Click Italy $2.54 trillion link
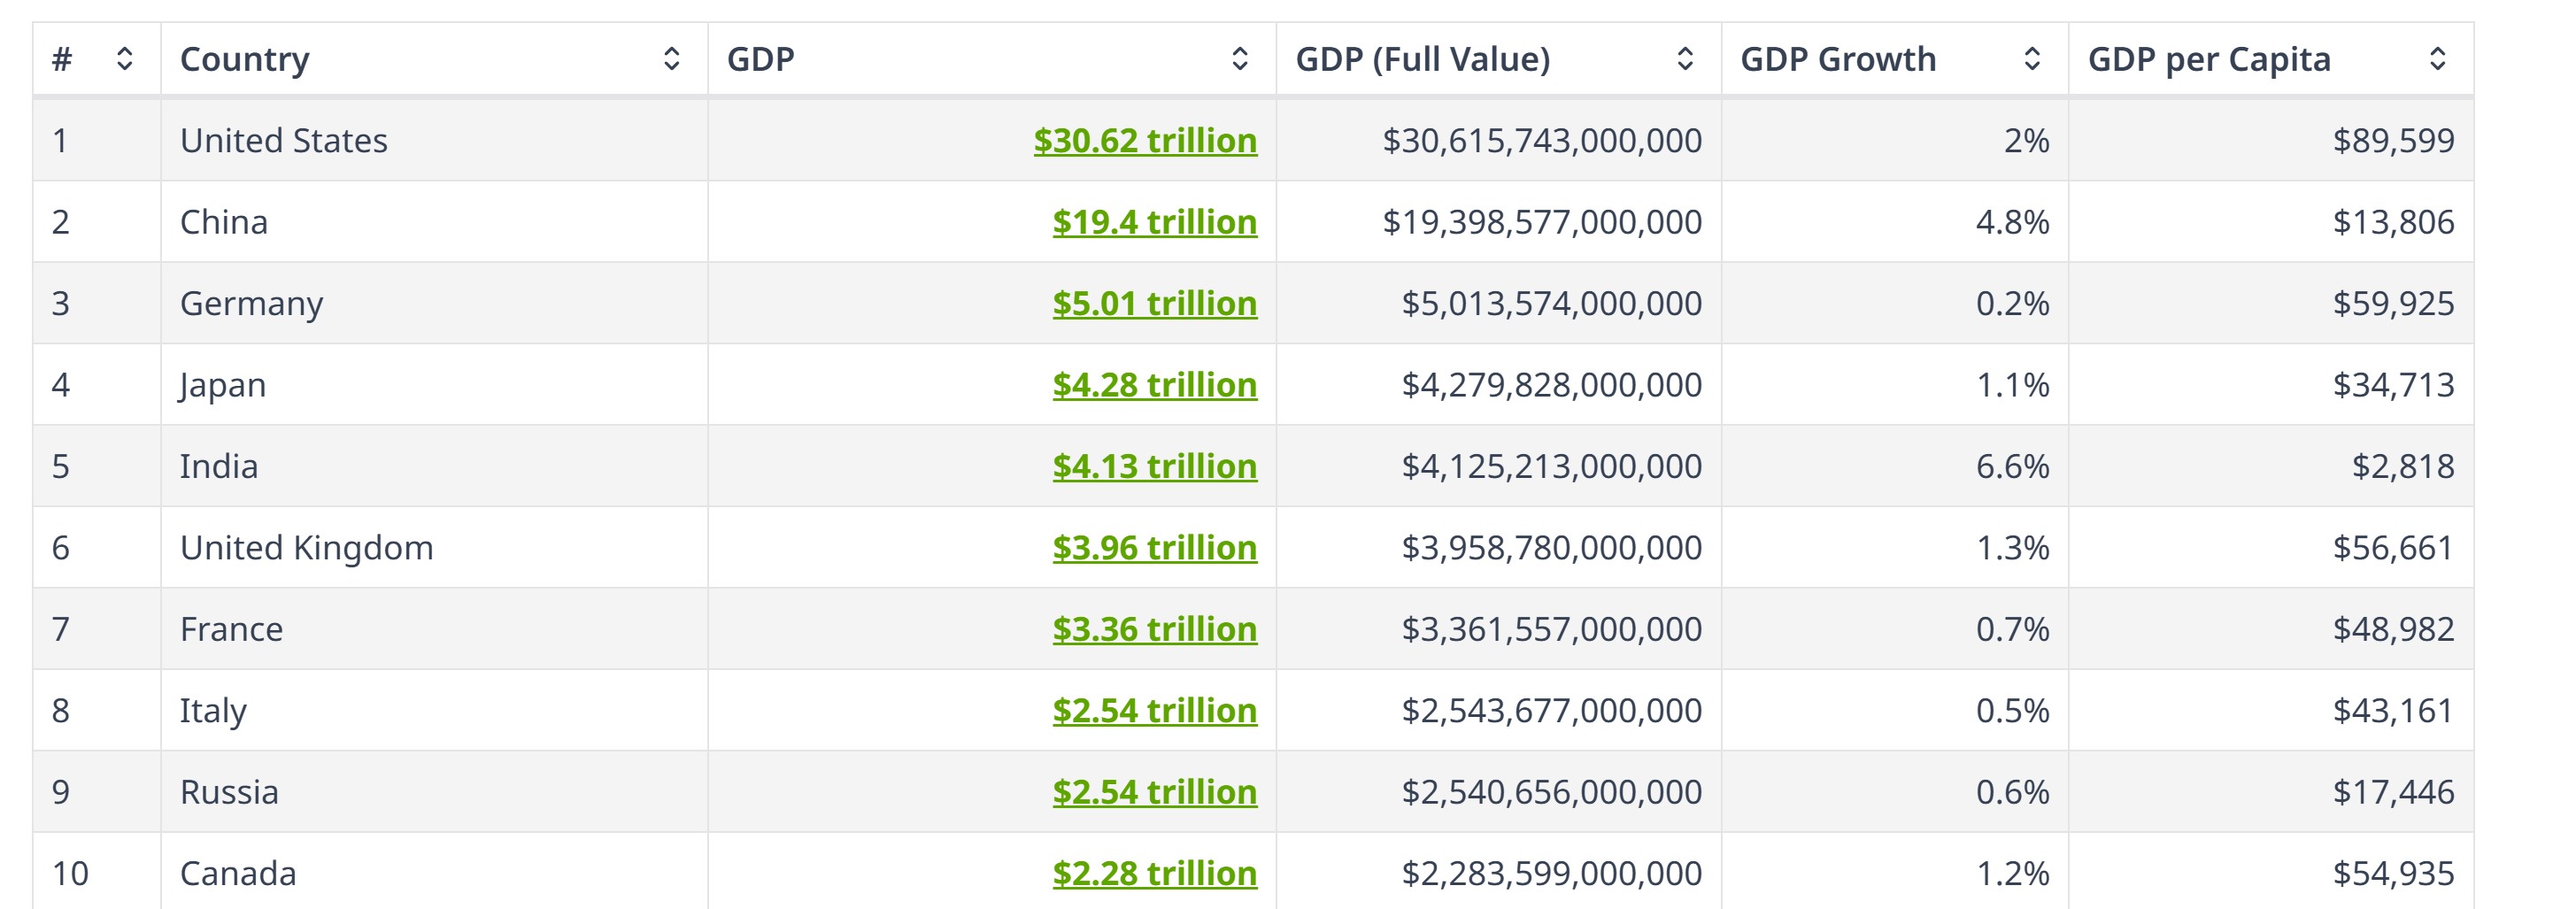The width and height of the screenshot is (2576, 909). pos(1154,711)
